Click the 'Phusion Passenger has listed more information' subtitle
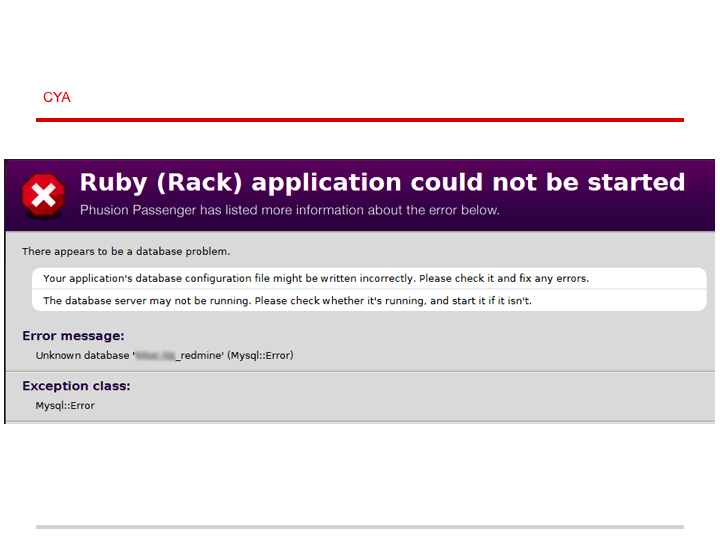 pyautogui.click(x=290, y=210)
